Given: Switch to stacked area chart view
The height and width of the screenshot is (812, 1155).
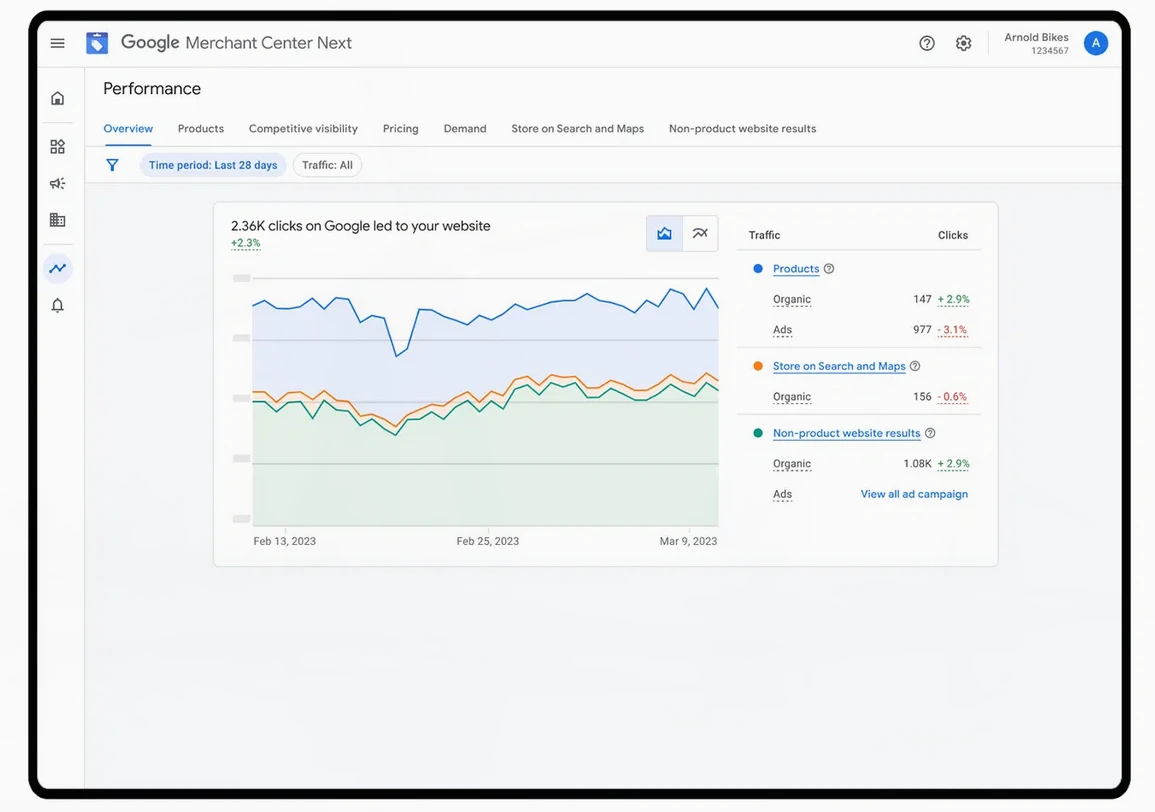Looking at the screenshot, I should point(664,234).
